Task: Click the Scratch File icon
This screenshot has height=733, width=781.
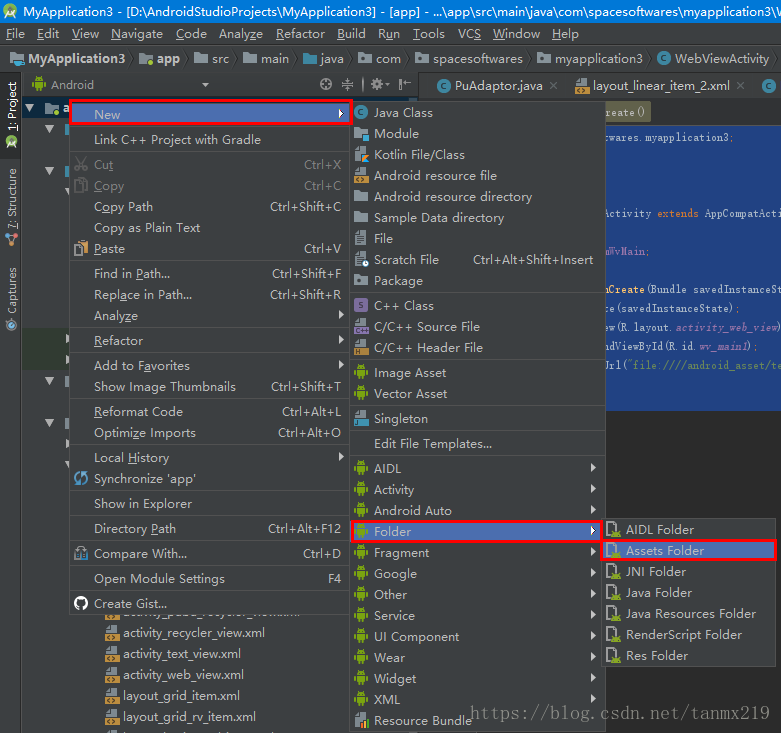Action: point(361,259)
